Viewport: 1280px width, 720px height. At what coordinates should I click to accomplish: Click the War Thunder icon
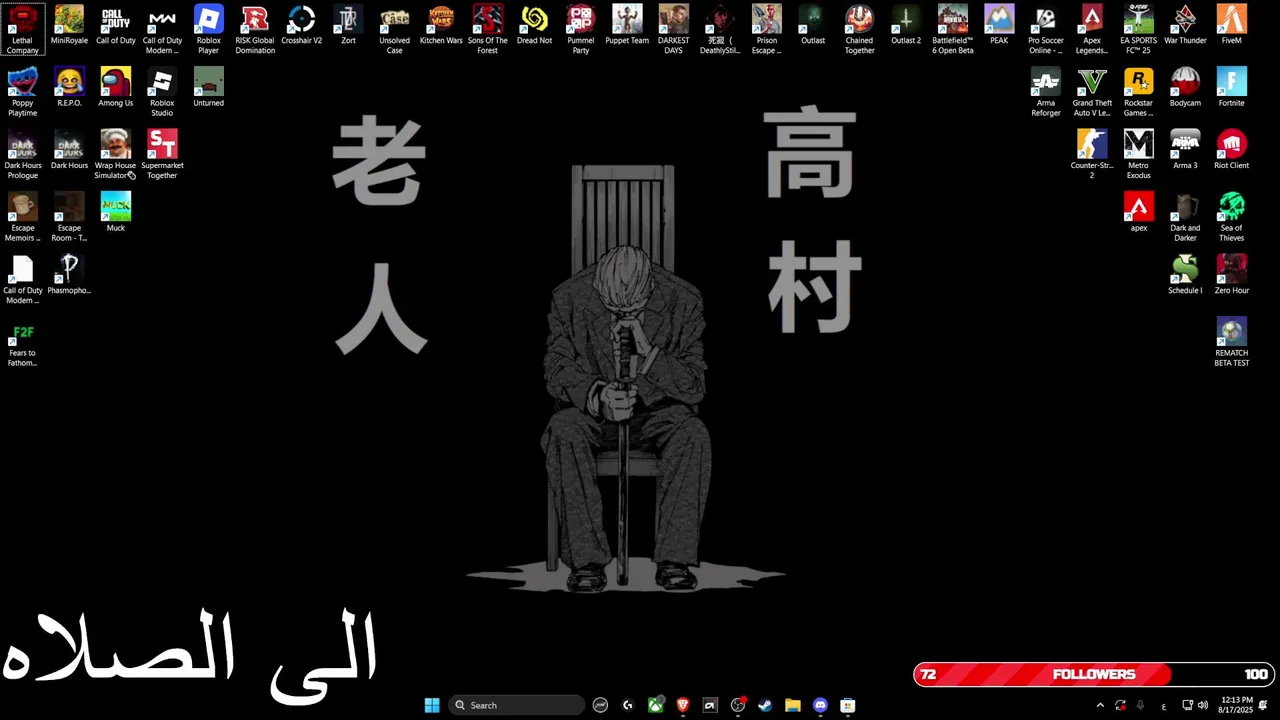pyautogui.click(x=1185, y=26)
